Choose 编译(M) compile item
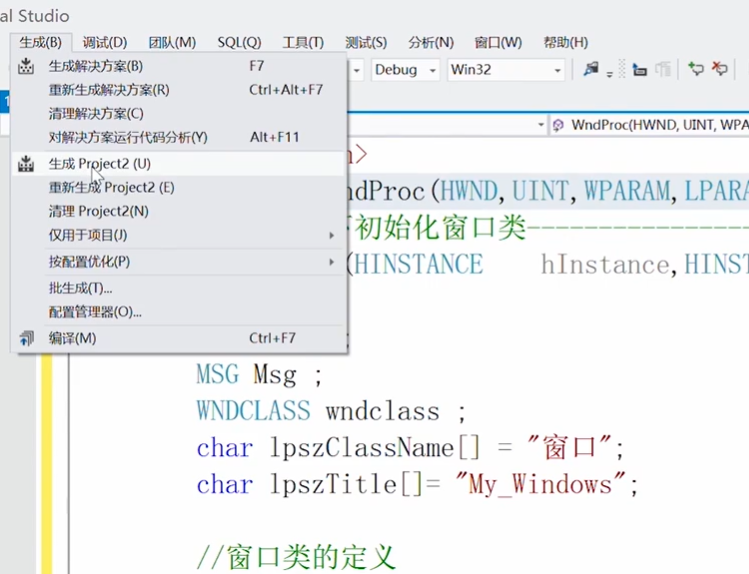 point(179,338)
